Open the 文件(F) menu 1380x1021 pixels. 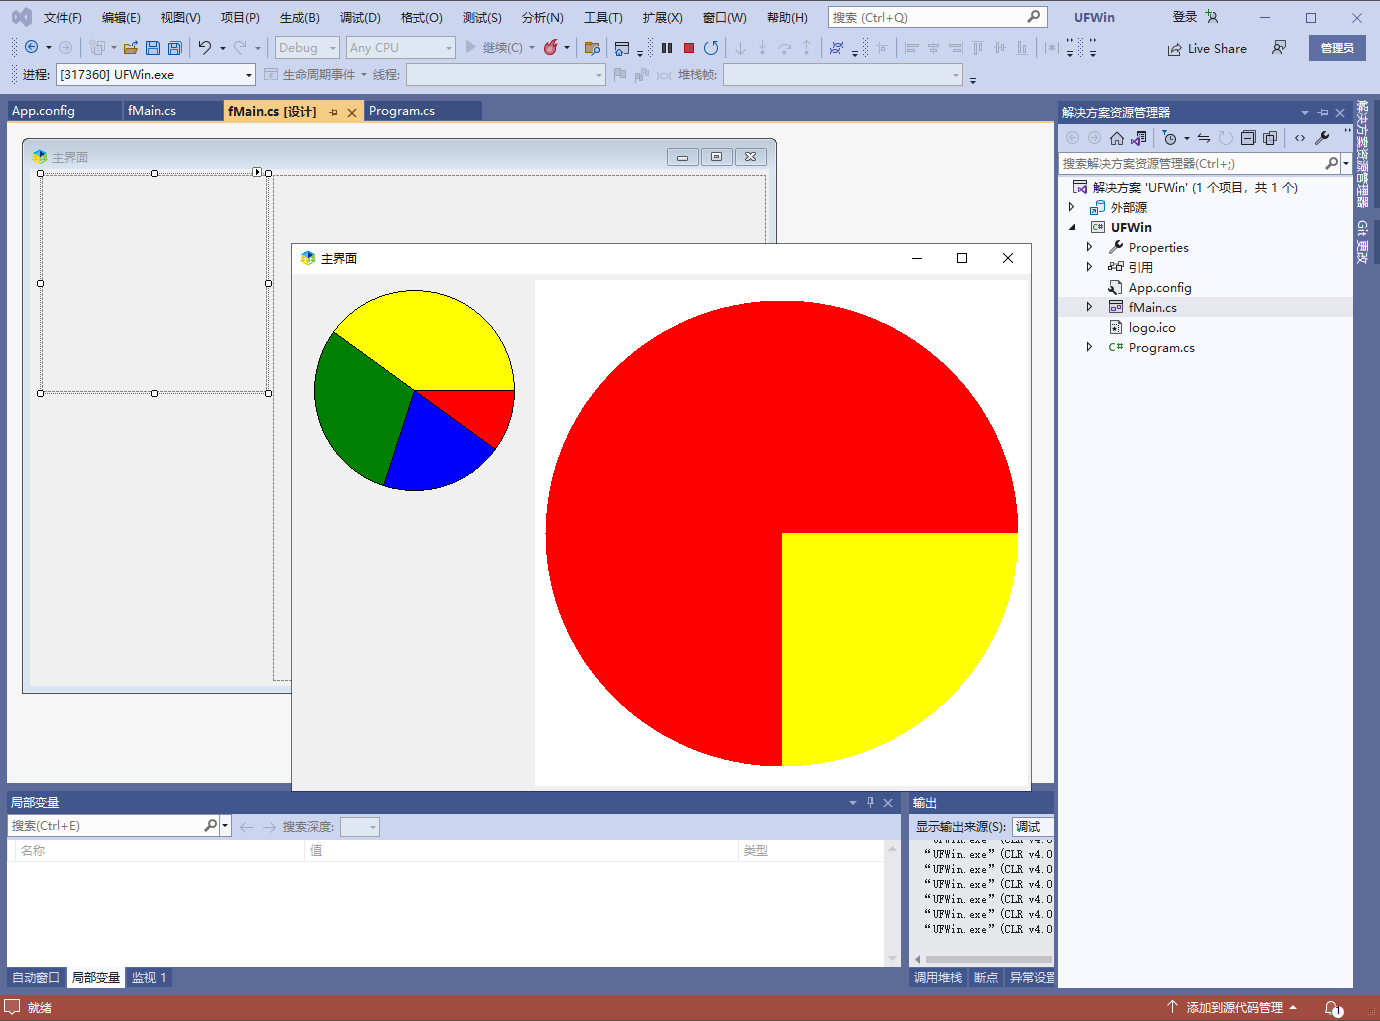[62, 18]
